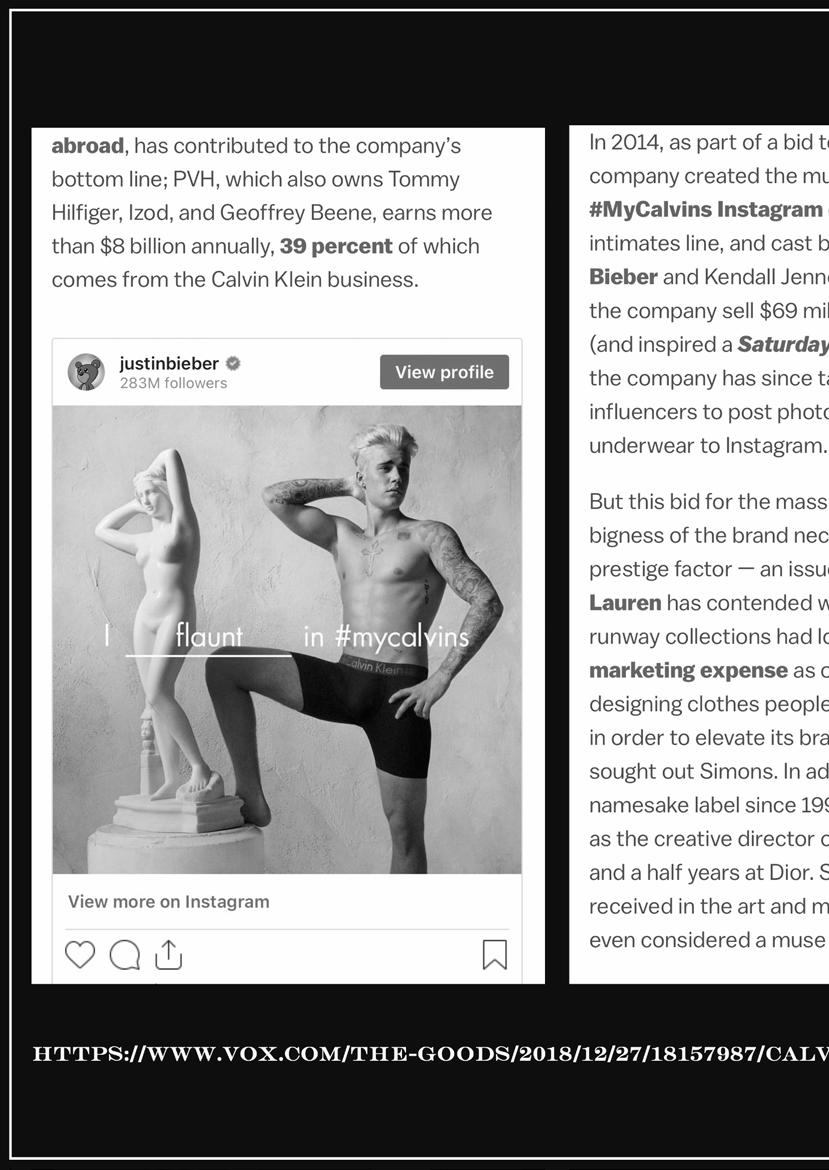Open the View more on Instagram link
Viewport: 829px width, 1170px height.
coord(168,901)
